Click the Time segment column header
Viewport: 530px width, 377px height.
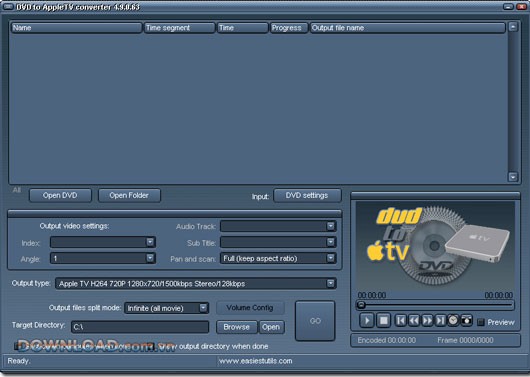coord(179,28)
